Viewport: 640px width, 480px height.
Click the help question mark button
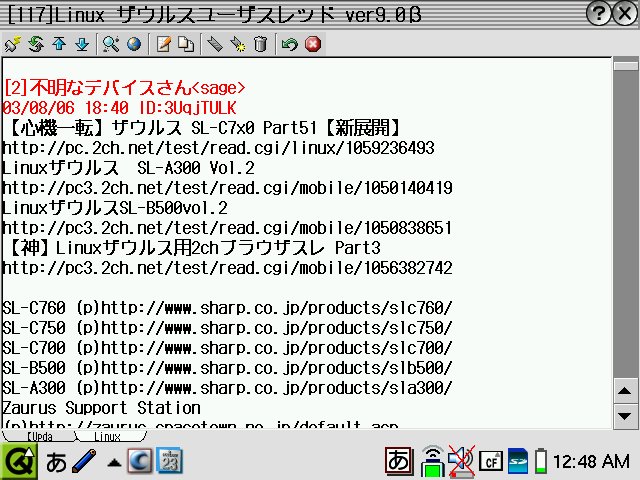tap(598, 14)
